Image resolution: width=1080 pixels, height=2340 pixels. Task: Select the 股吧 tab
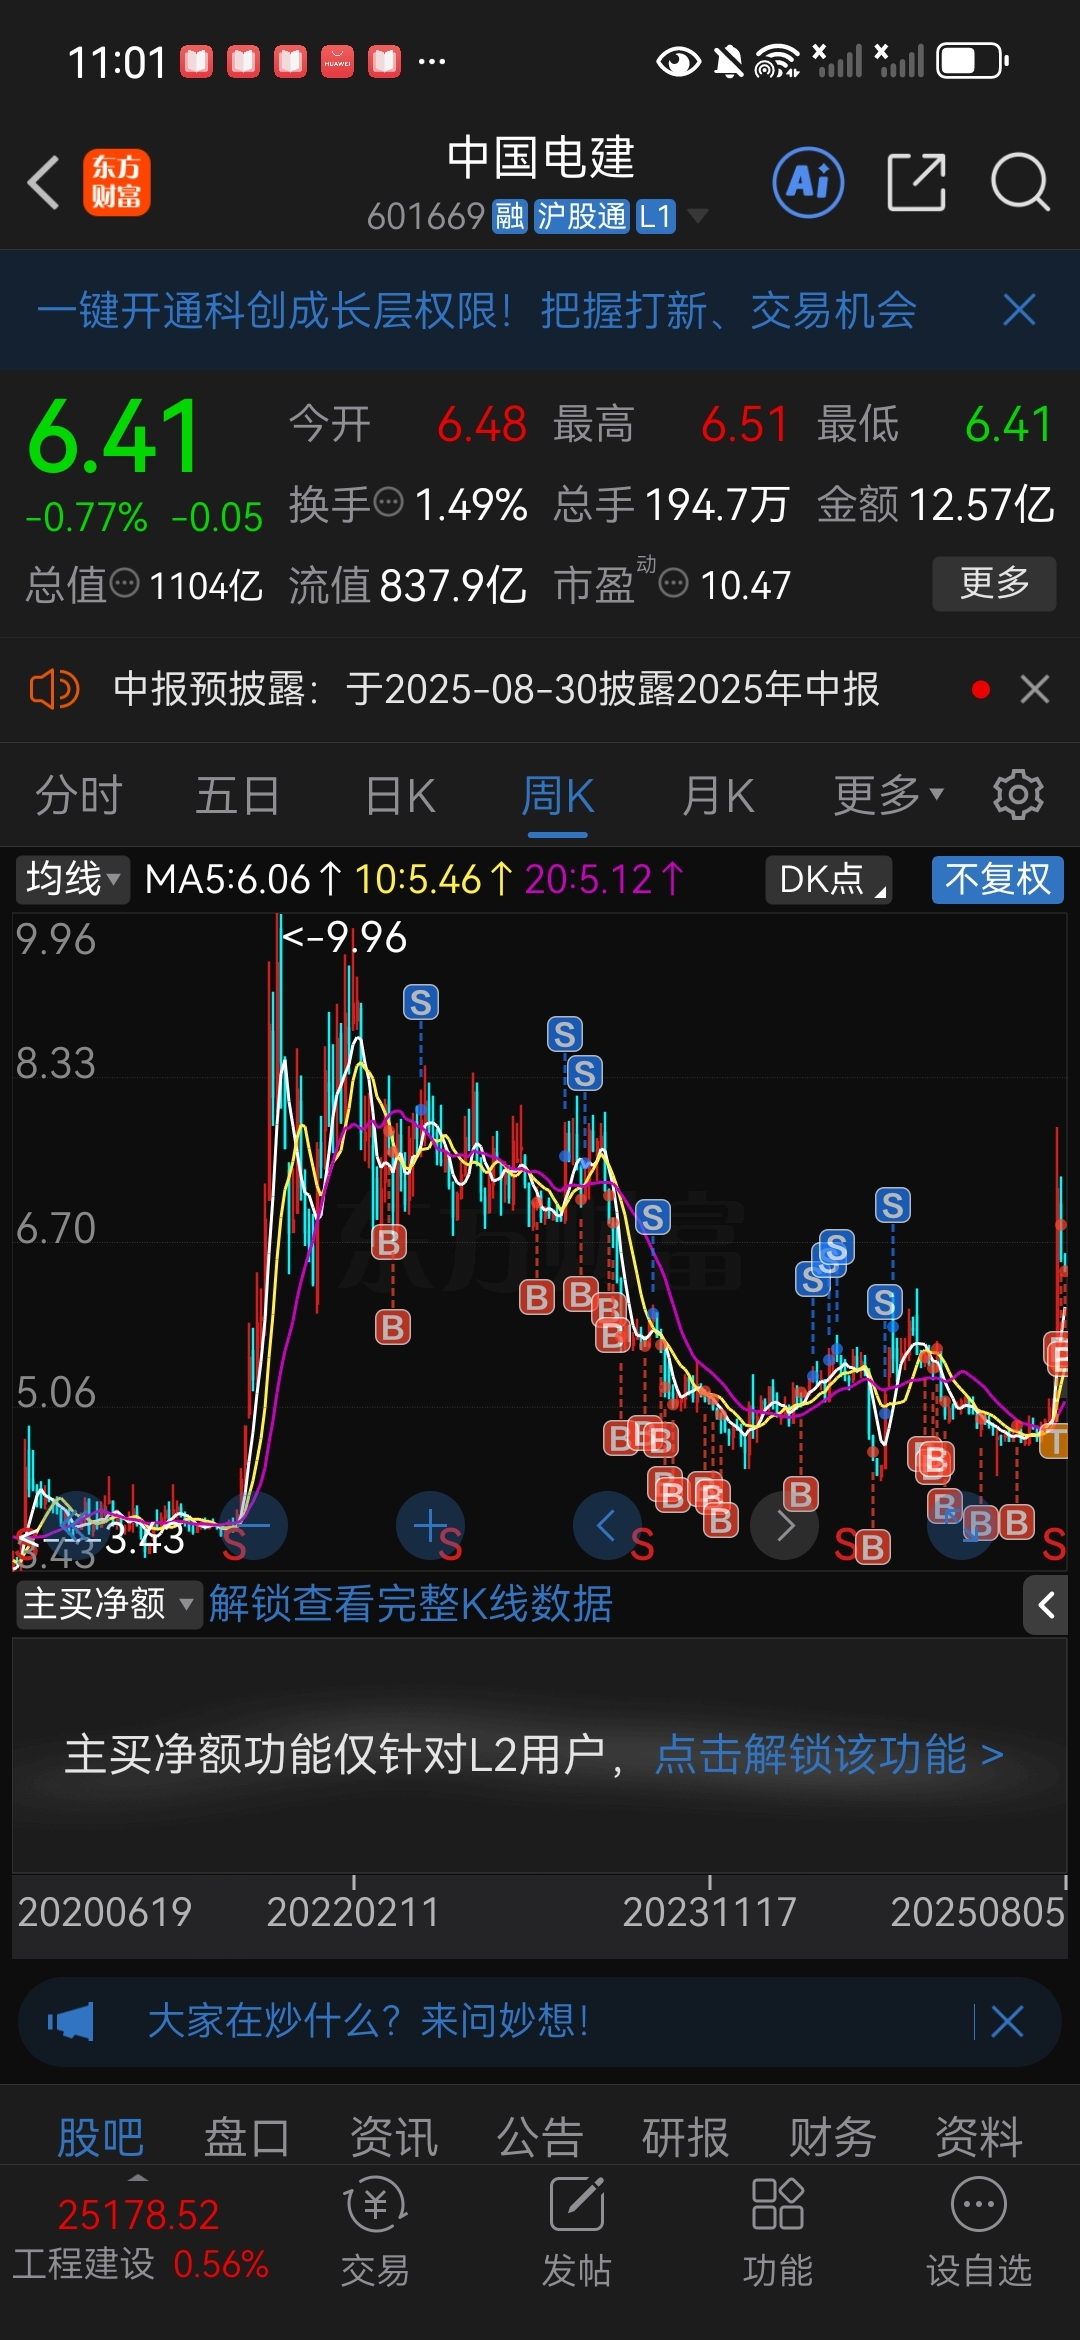(100, 2139)
